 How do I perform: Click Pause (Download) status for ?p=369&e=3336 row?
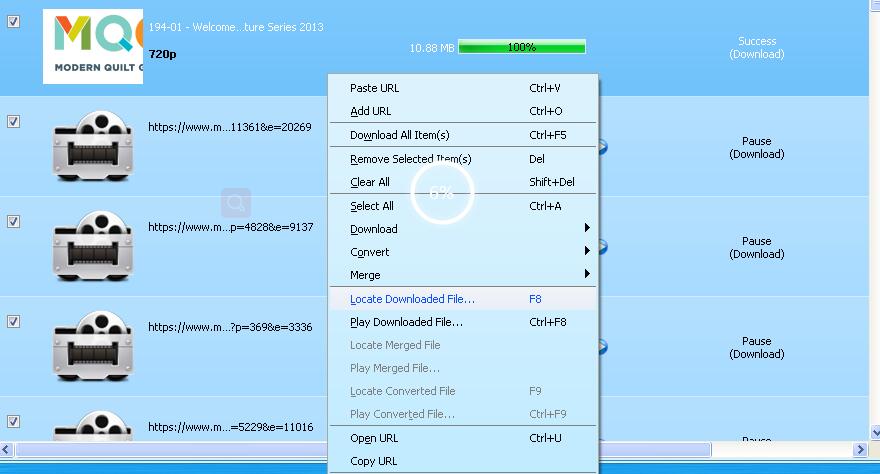(757, 347)
